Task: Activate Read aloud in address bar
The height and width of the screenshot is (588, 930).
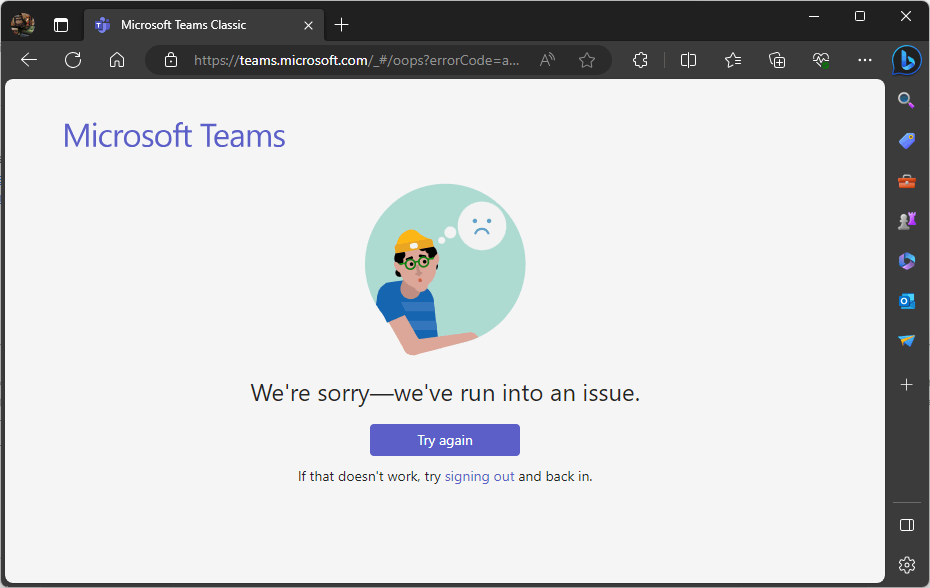Action: click(547, 60)
